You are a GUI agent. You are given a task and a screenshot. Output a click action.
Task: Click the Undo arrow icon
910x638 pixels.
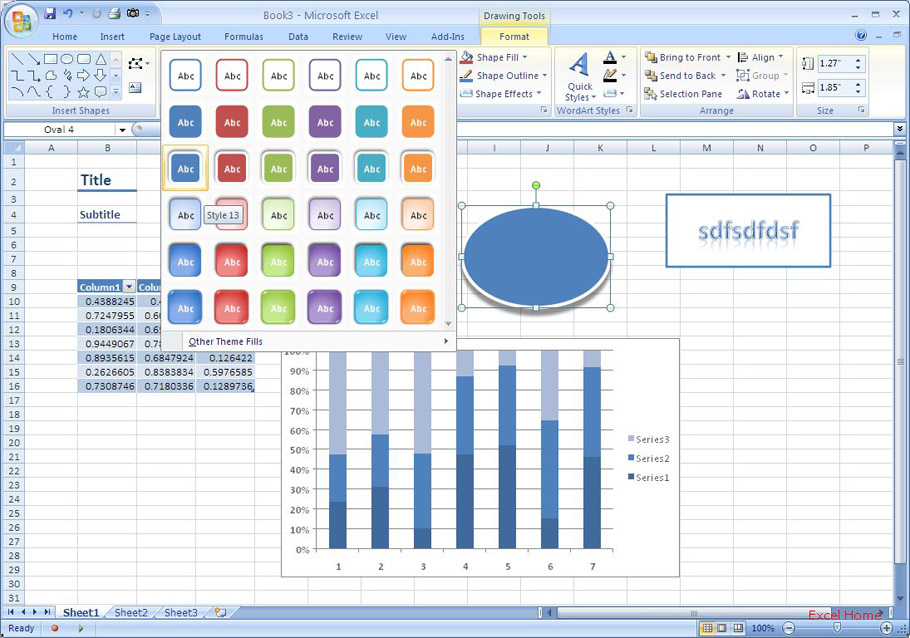(67, 14)
